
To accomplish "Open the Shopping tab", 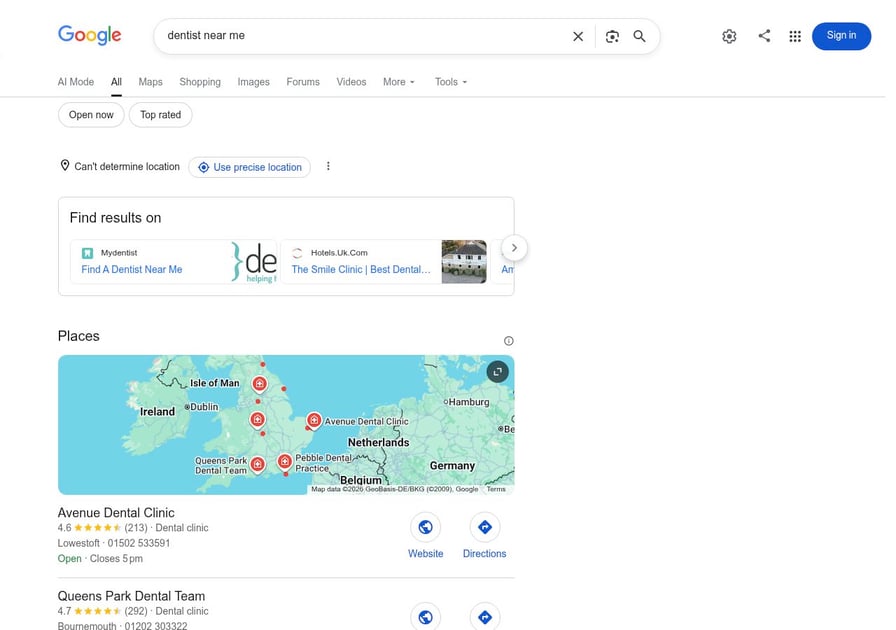I will click(200, 82).
